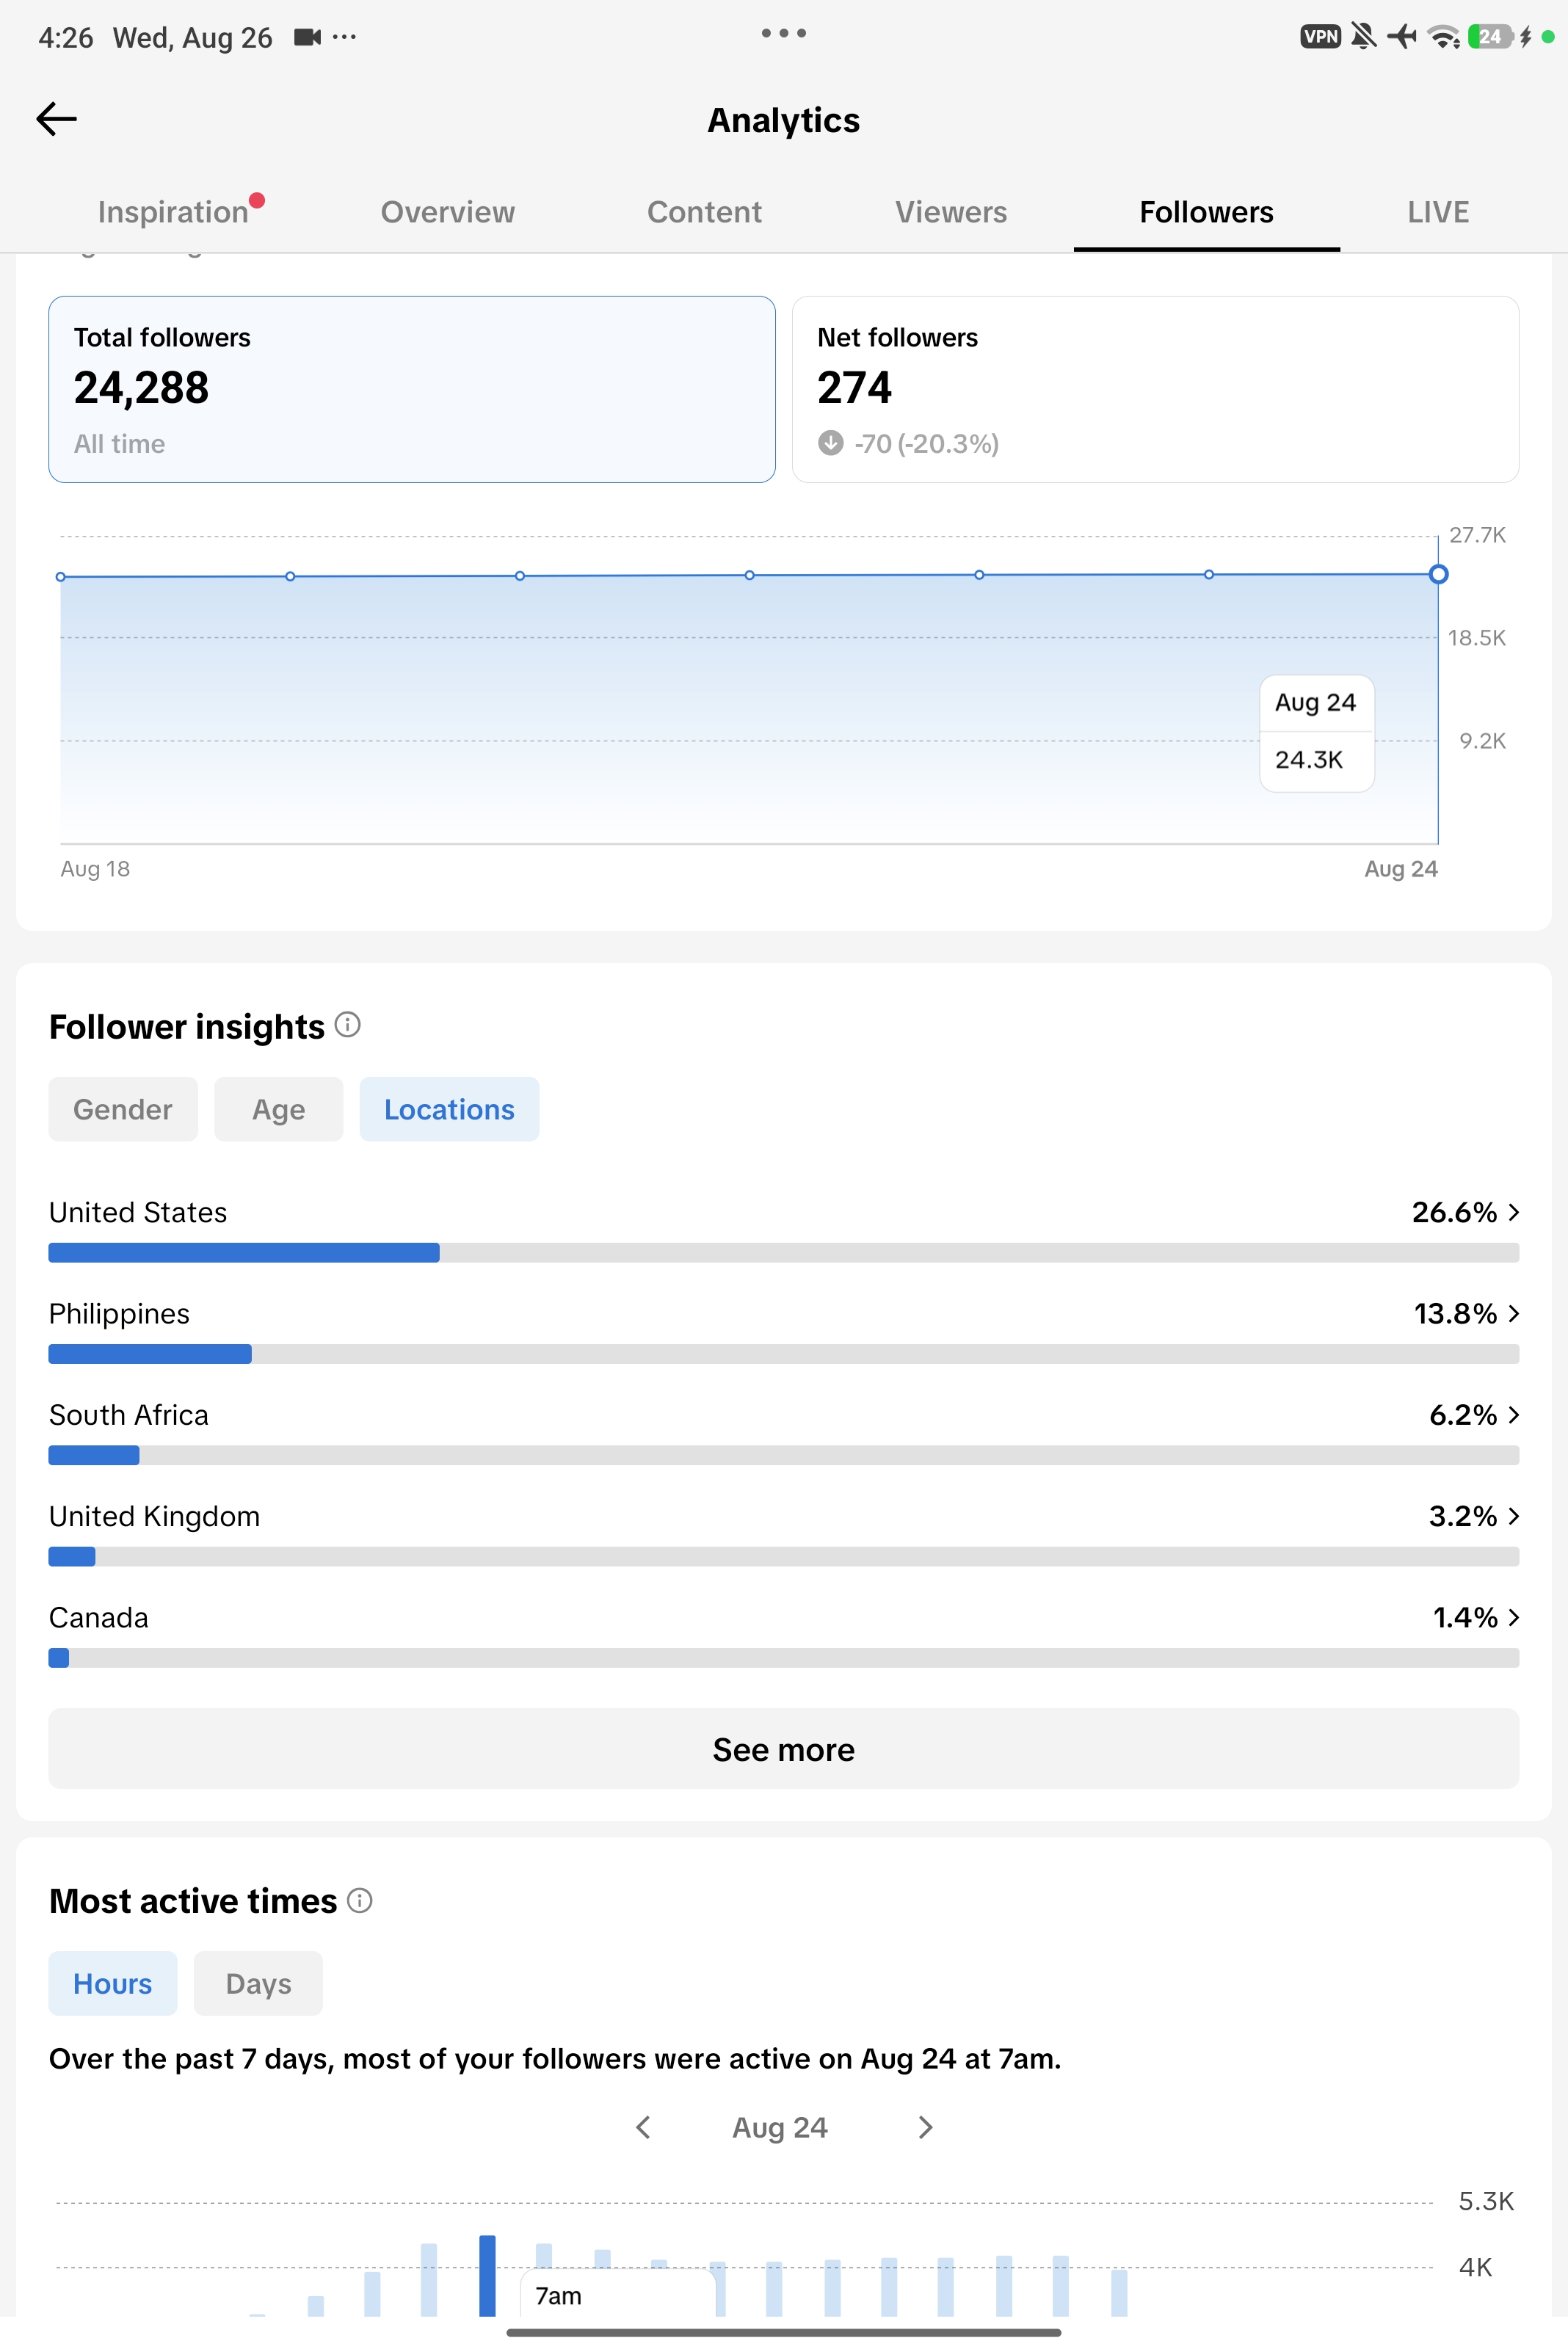Switch active times to Days

pos(258,1983)
